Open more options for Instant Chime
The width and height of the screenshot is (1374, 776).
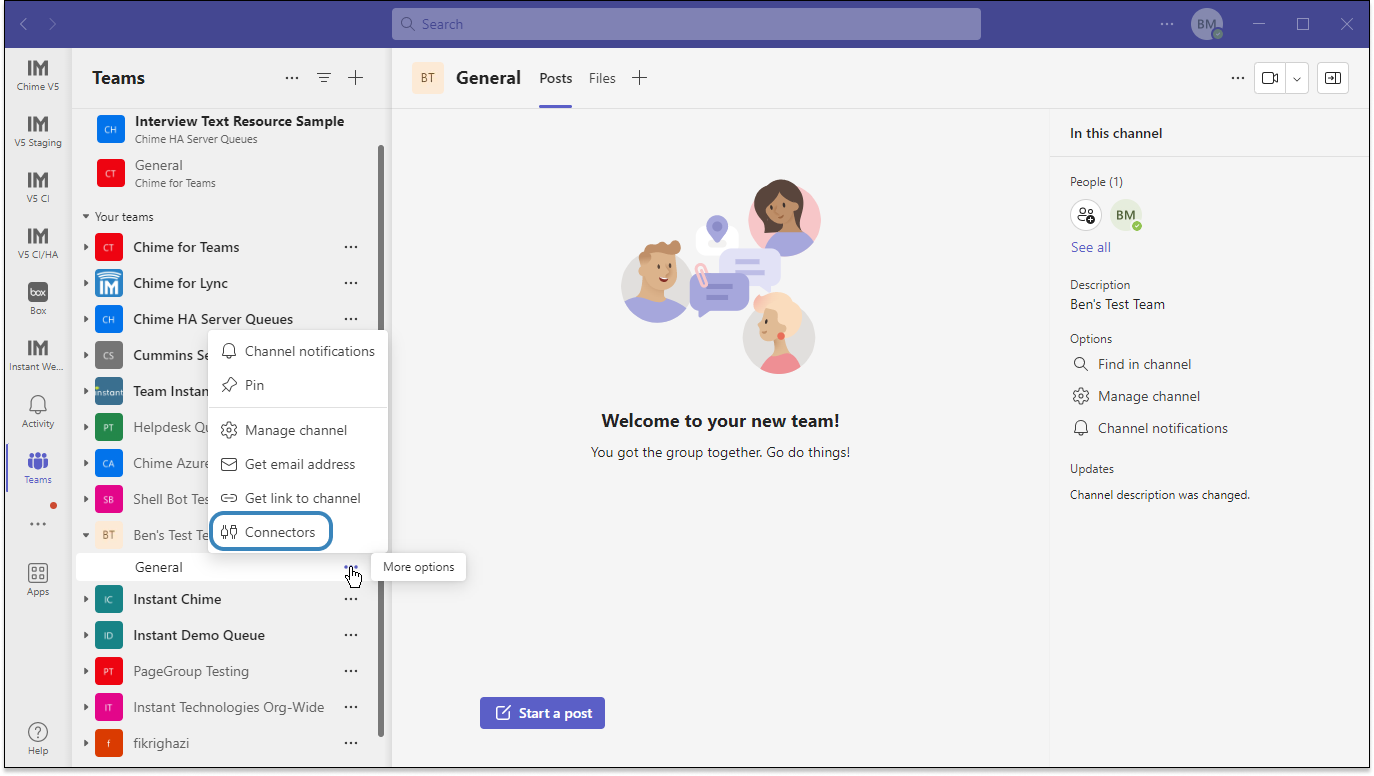[x=351, y=600]
